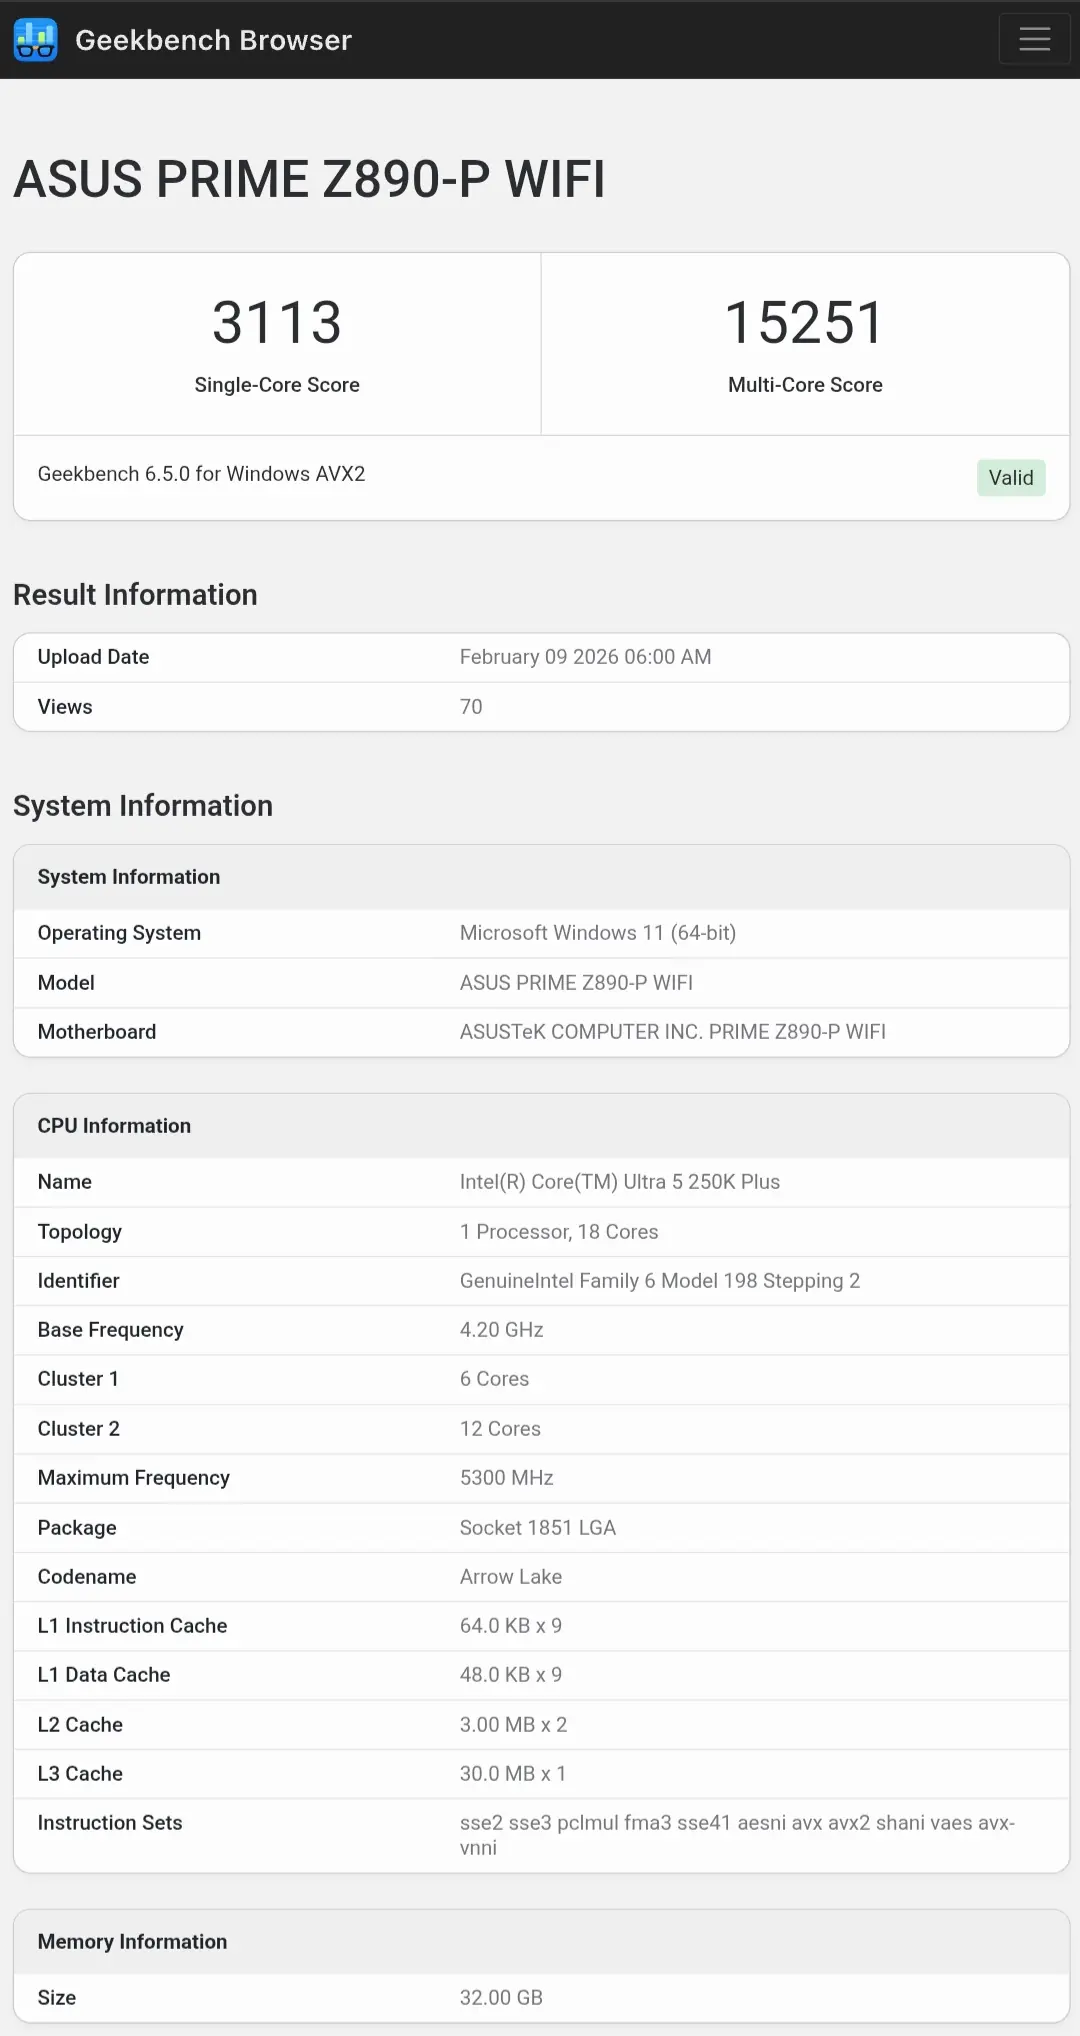1080x2036 pixels.
Task: Click the Views count value 70
Action: click(x=471, y=707)
